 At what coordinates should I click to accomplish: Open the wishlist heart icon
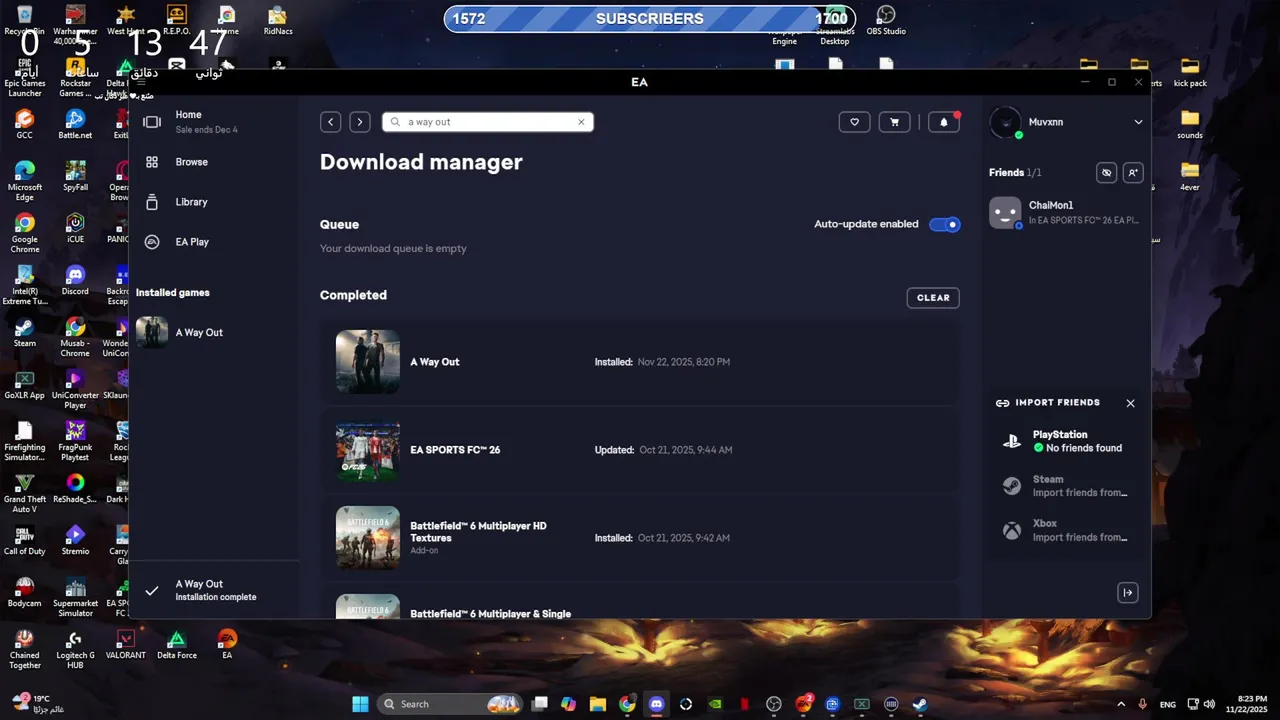click(854, 122)
